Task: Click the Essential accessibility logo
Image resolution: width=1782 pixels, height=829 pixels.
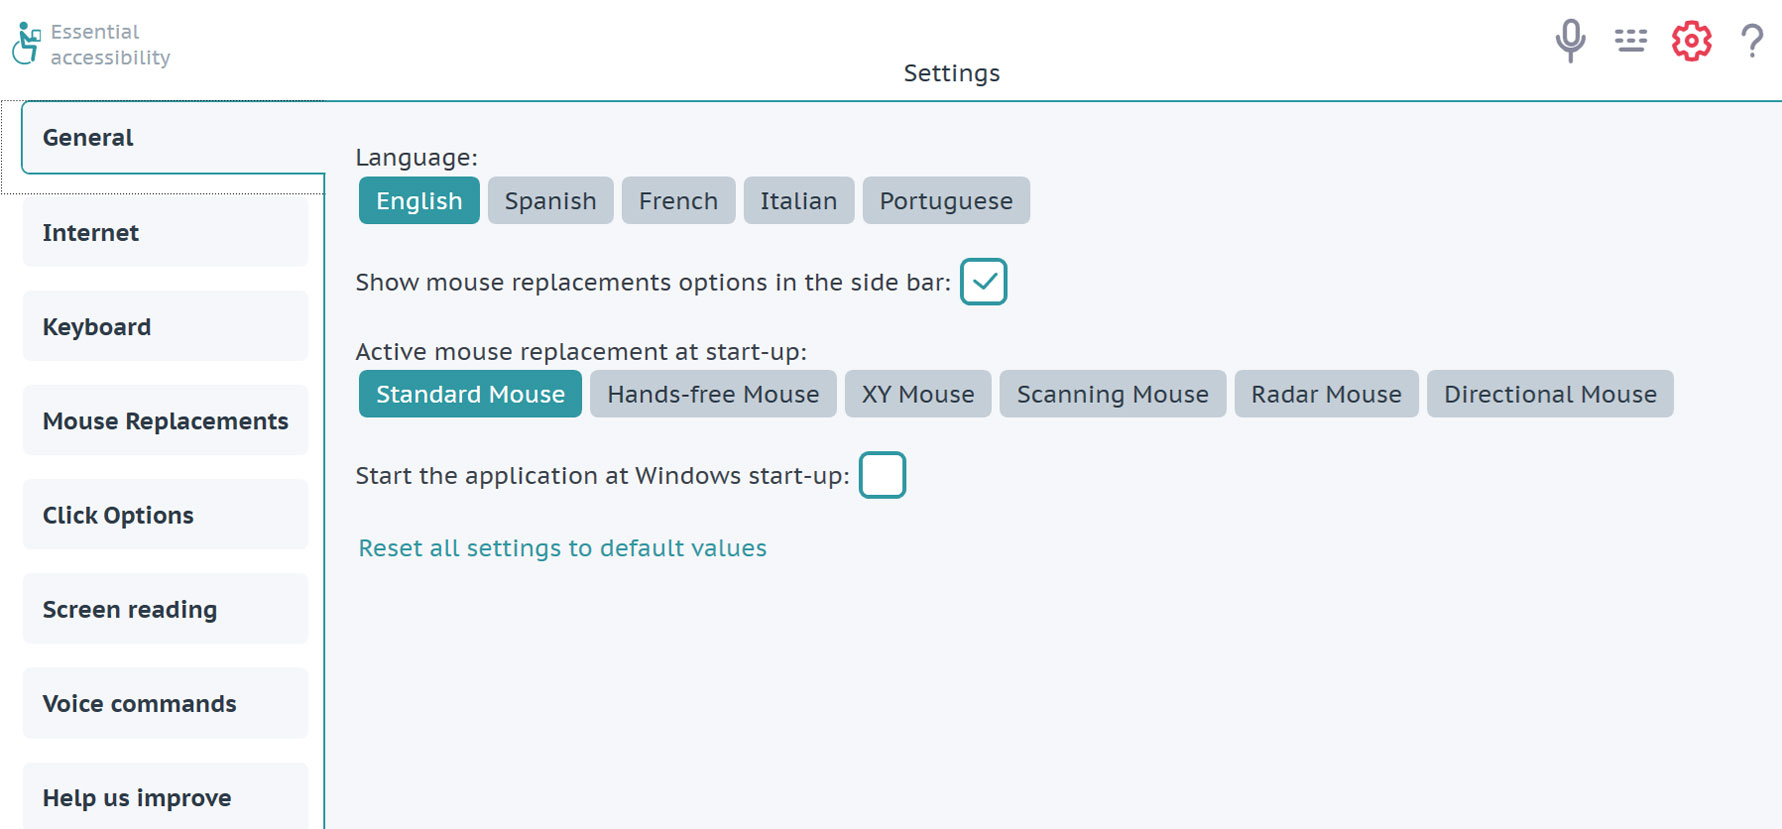Action: [x=91, y=44]
